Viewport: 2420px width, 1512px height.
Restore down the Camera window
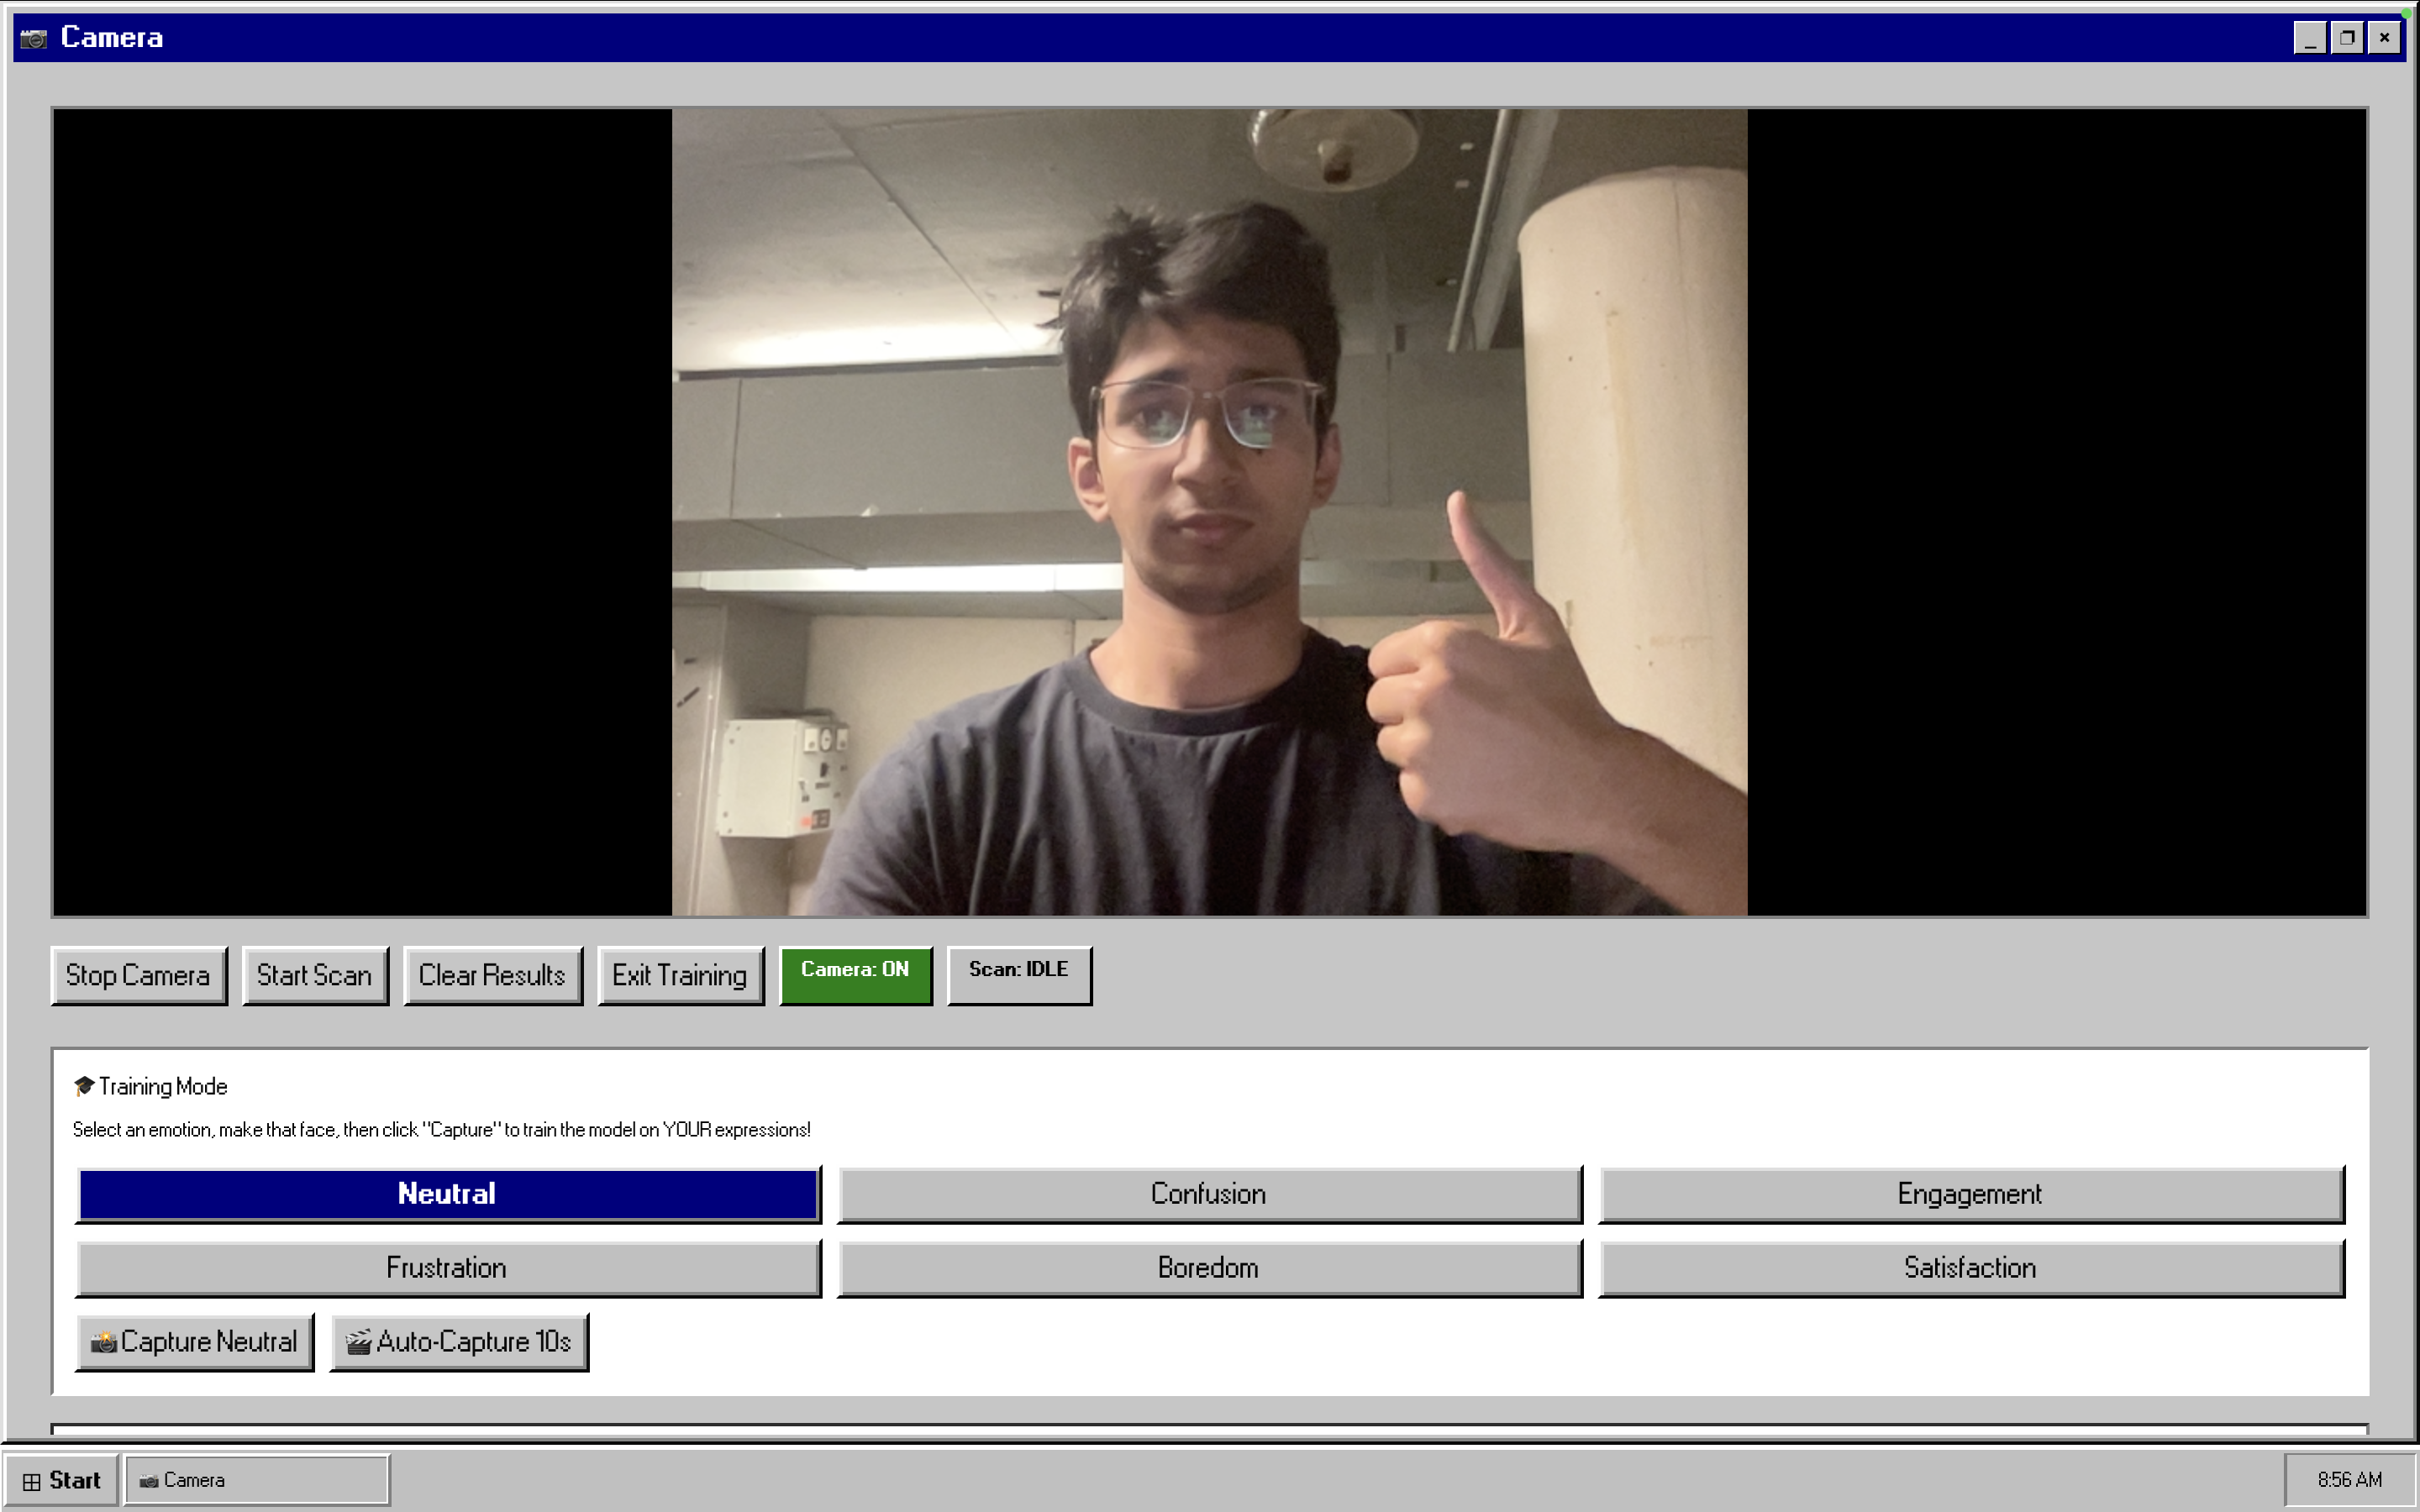[x=2346, y=38]
